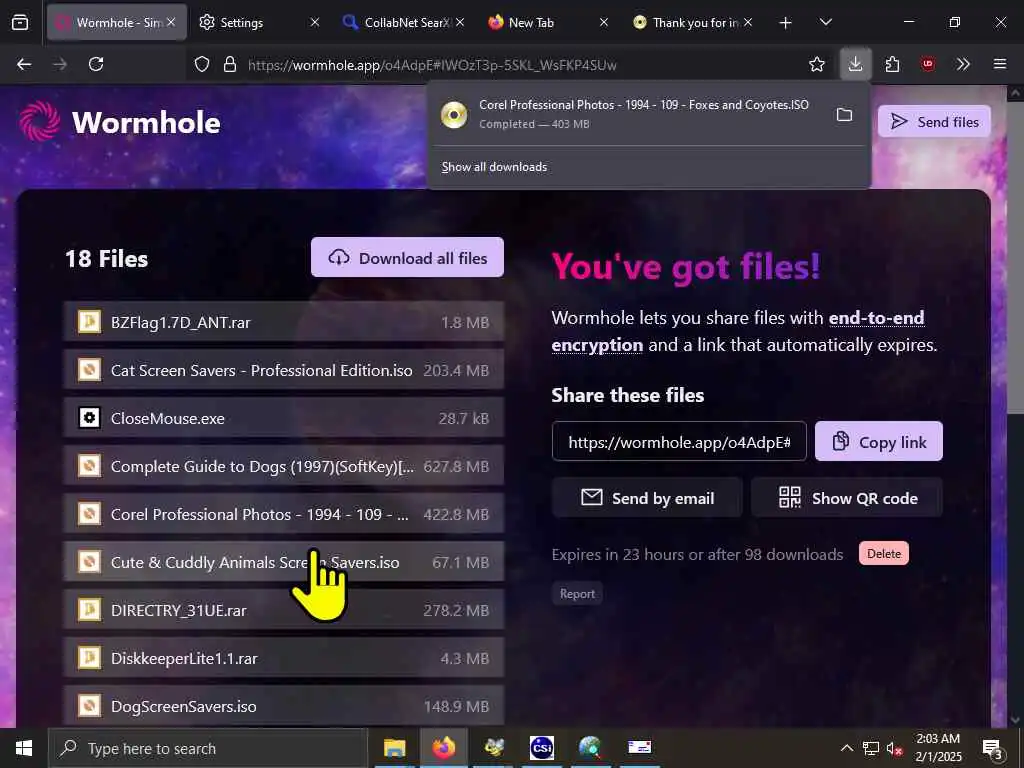The image size is (1024, 768).
Task: Open a new browser tab
Action: (785, 23)
